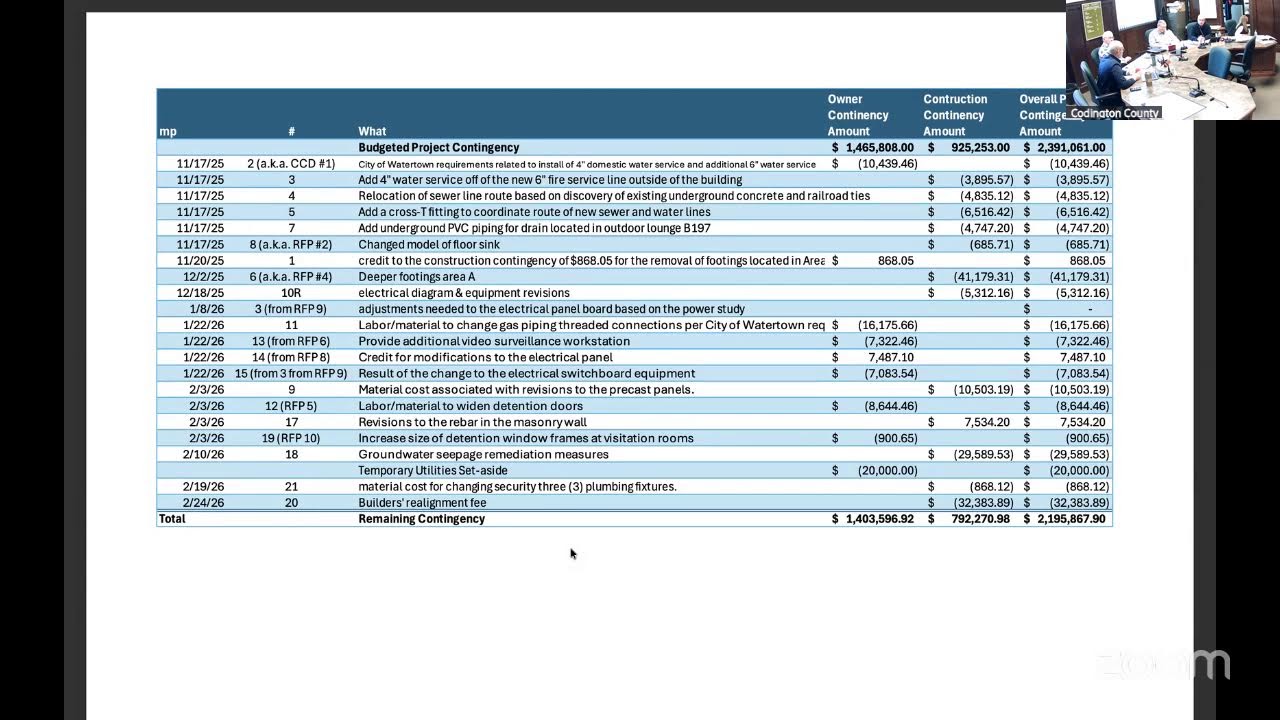Click 'adjustments needed to the electrical panel board'
Image resolution: width=1280 pixels, height=720 pixels.
[x=551, y=309]
